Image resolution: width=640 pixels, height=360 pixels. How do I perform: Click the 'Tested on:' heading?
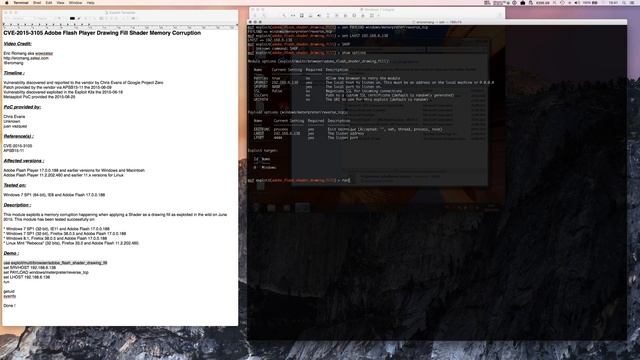[x=15, y=185]
